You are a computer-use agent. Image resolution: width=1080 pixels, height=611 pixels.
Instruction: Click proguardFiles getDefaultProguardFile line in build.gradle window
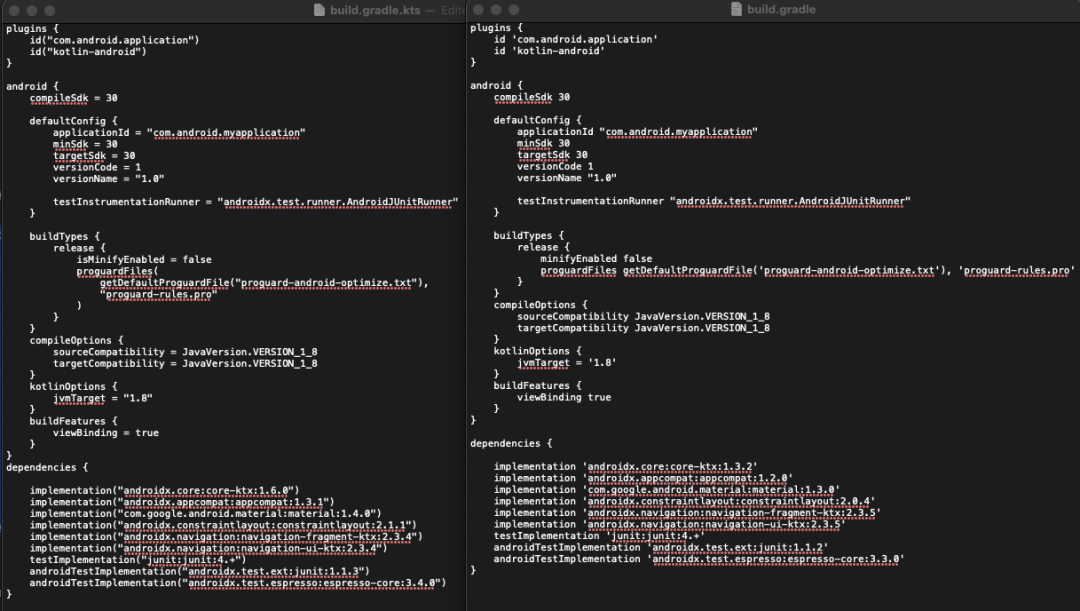coord(807,271)
